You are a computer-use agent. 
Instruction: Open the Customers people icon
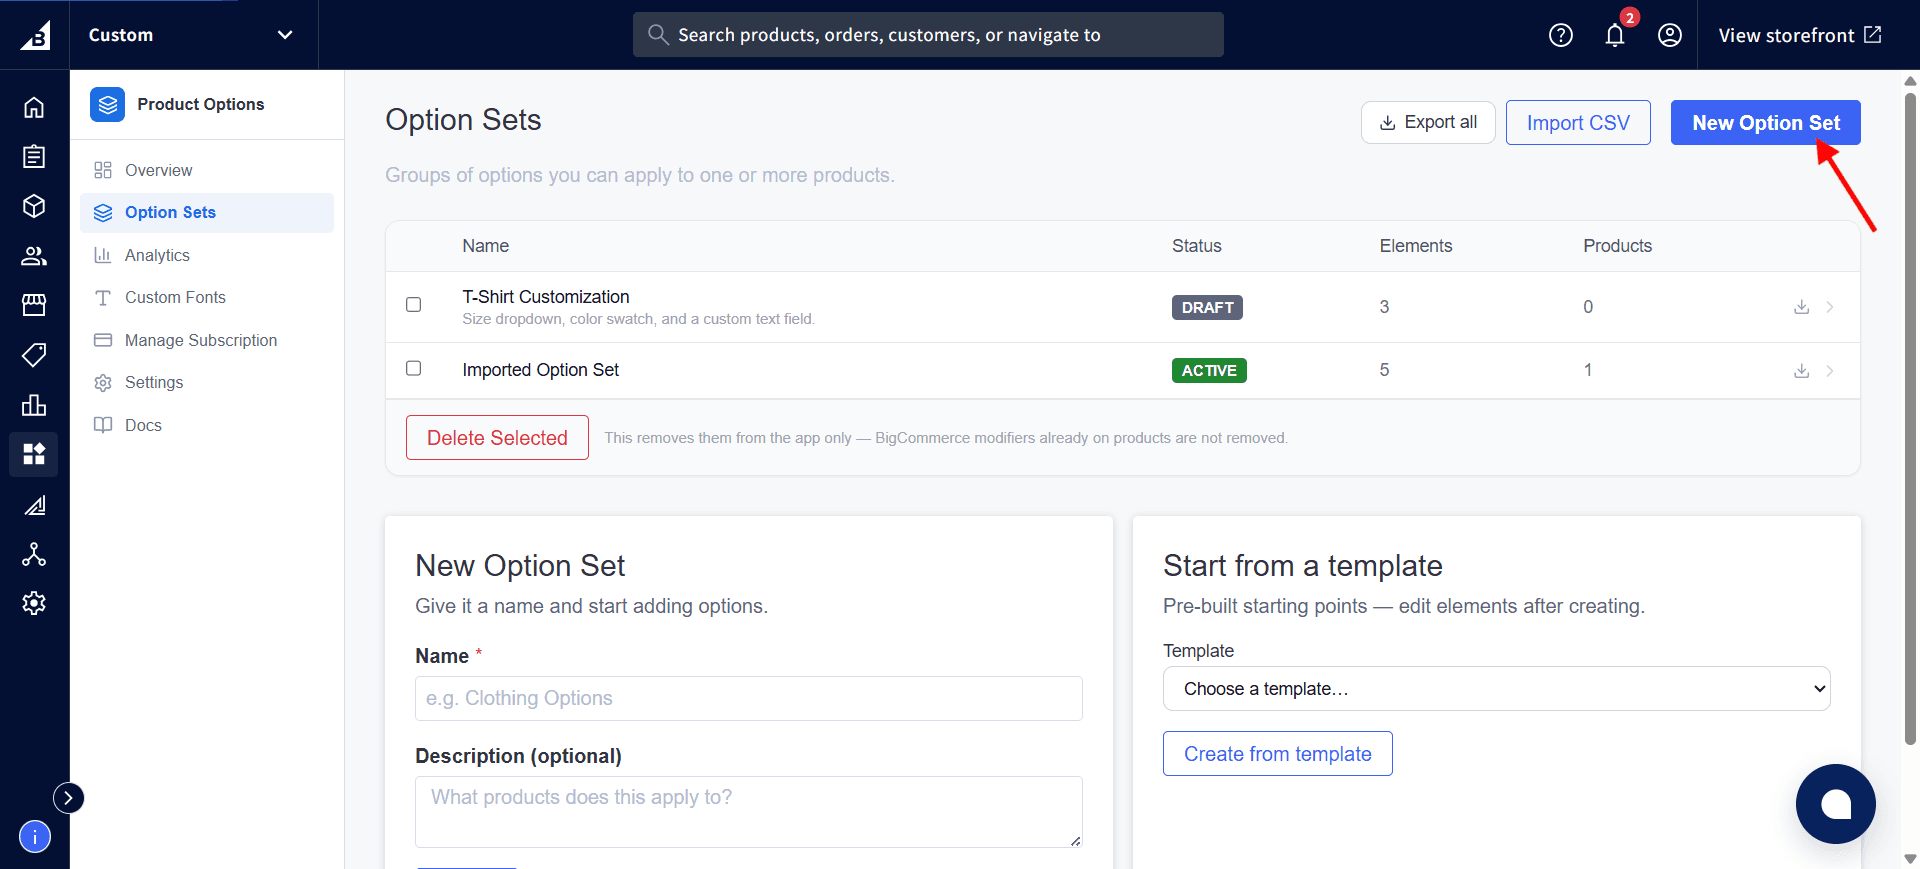tap(34, 256)
